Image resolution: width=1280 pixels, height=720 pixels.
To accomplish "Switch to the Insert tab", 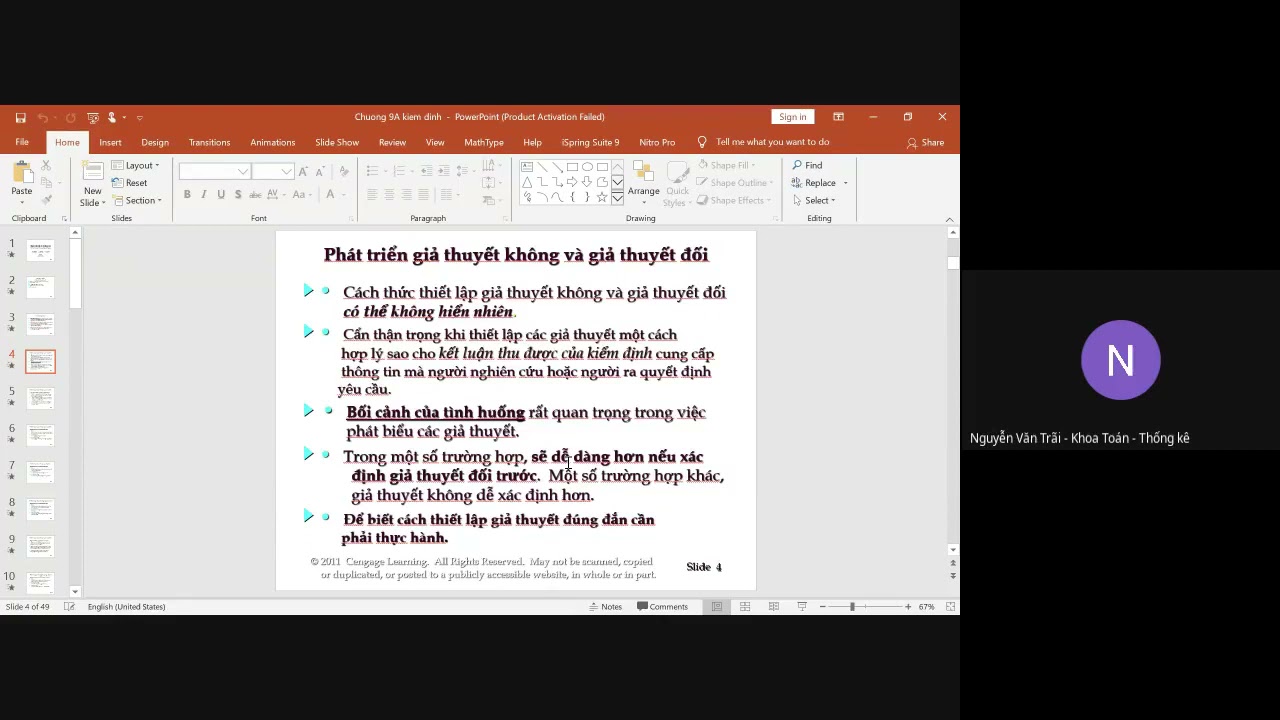I will pos(110,142).
